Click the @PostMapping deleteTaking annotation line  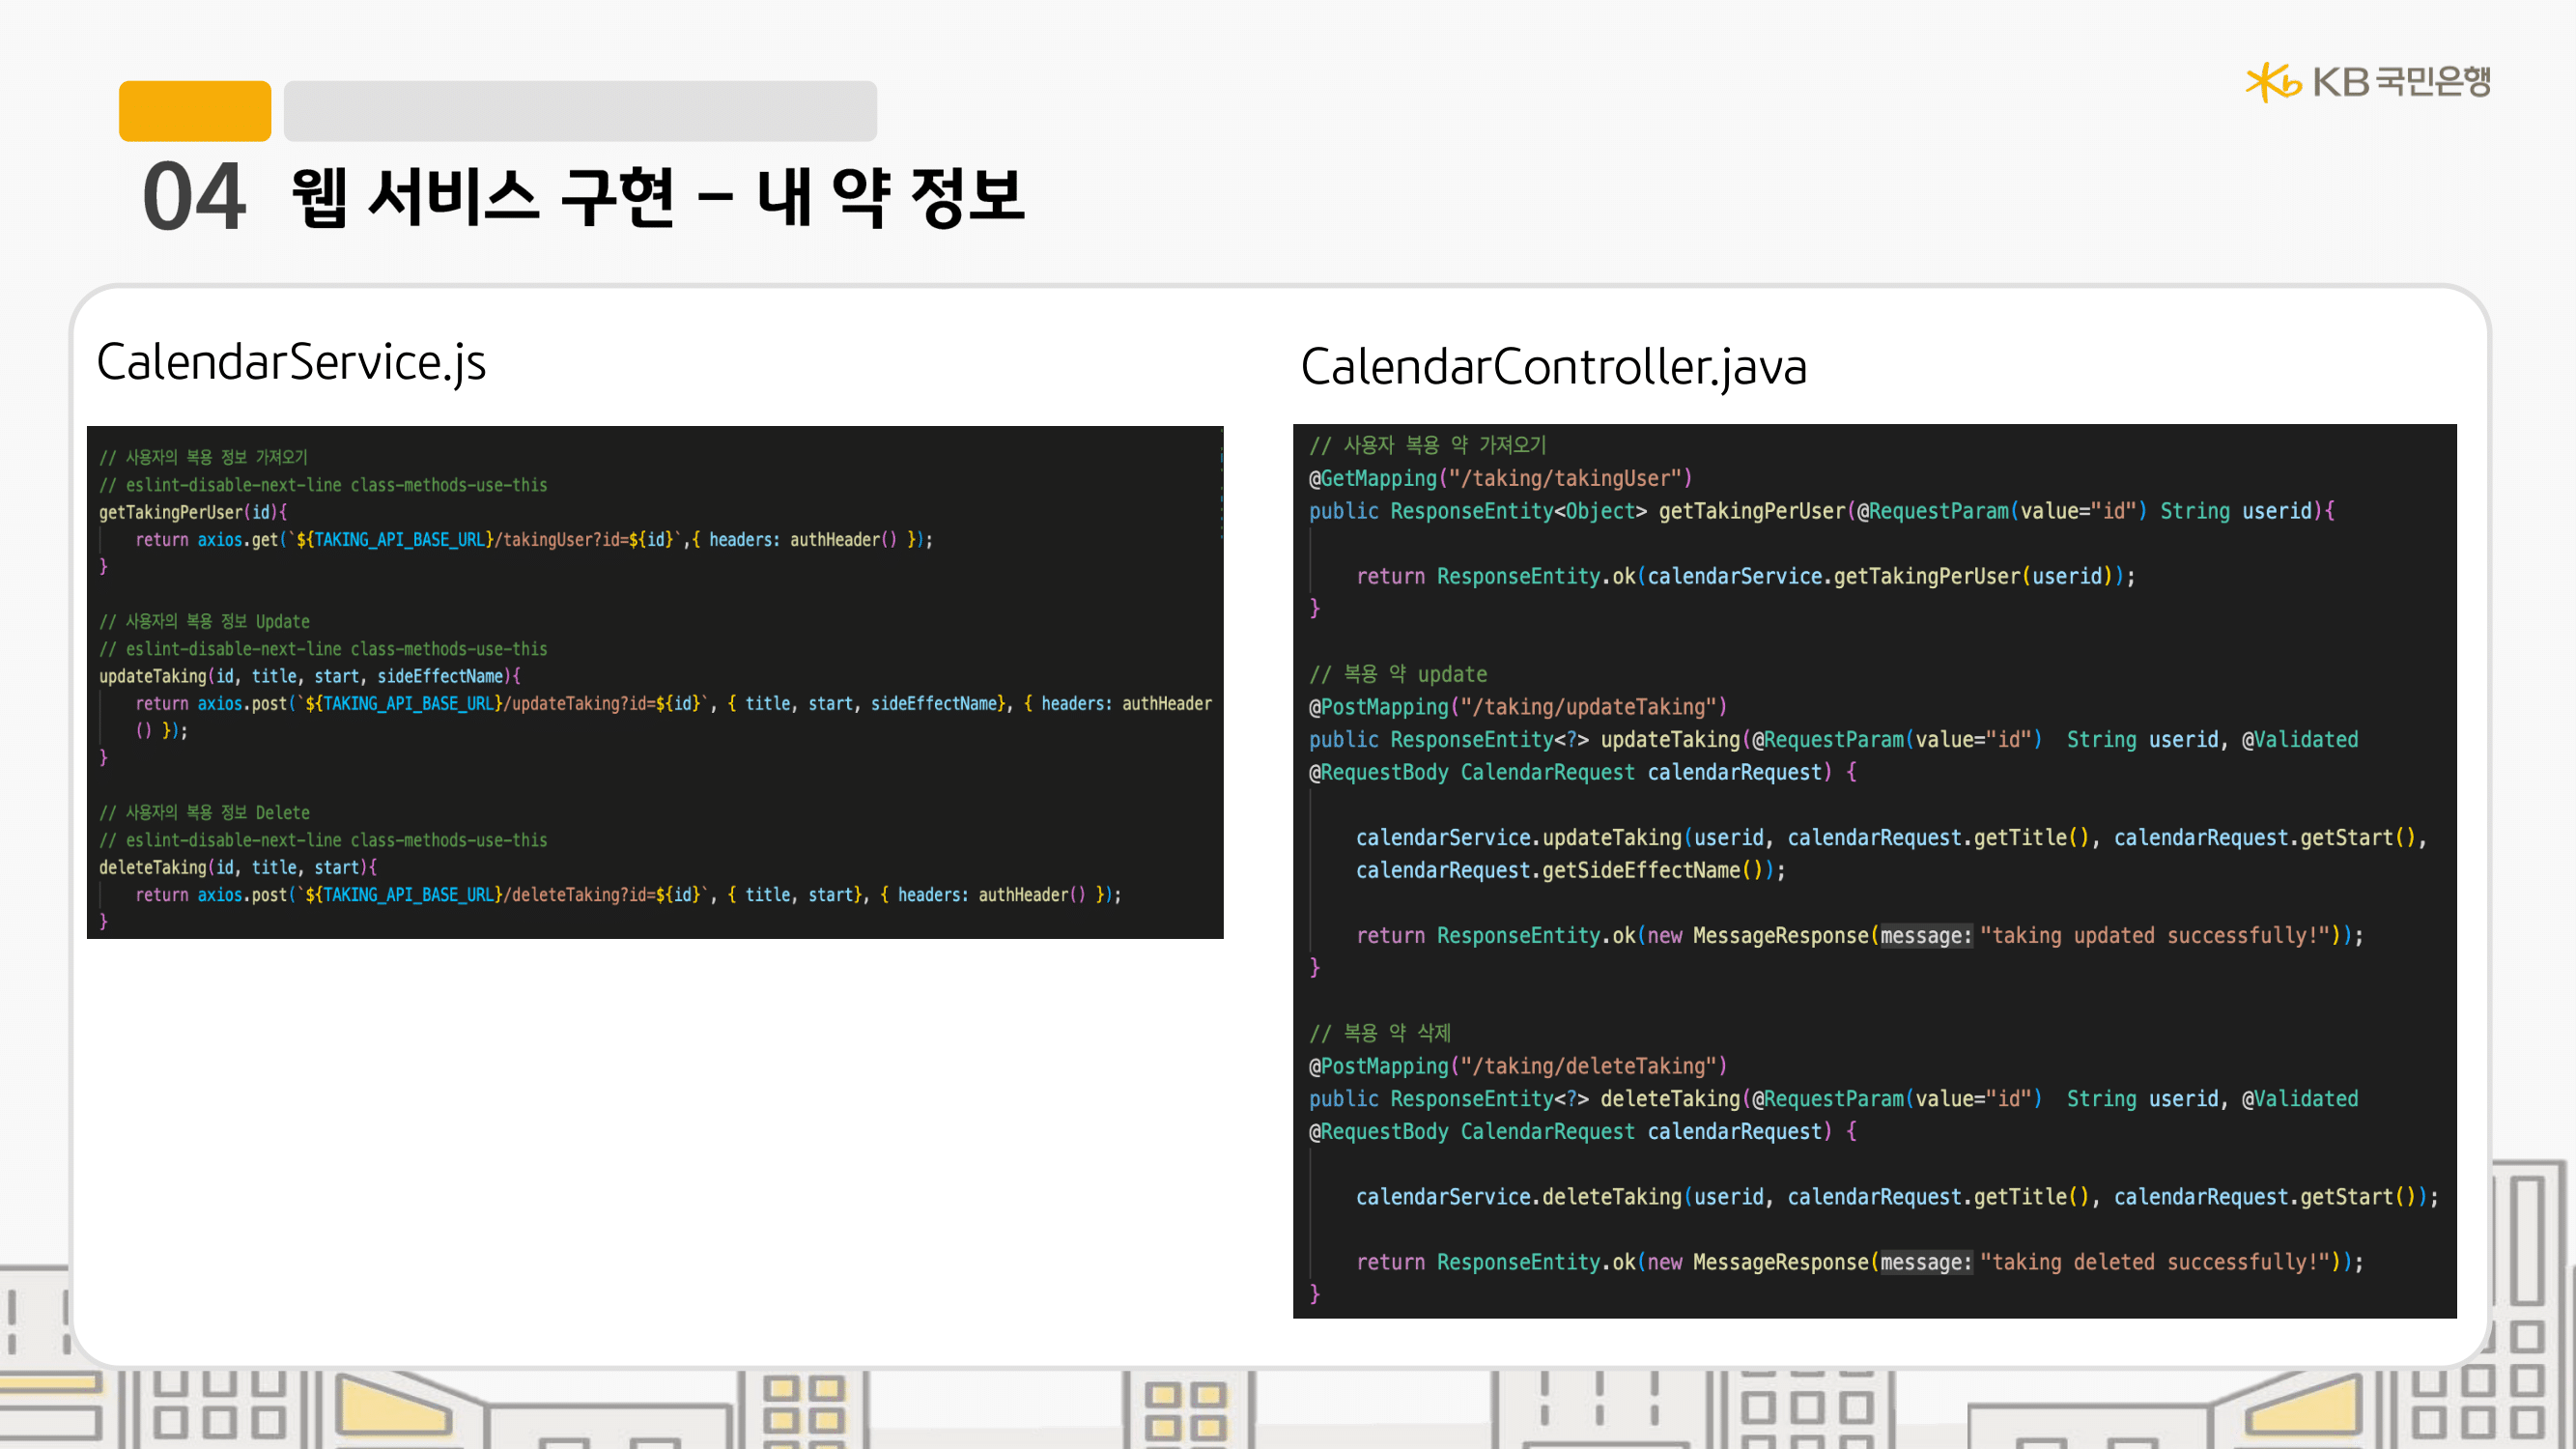pyautogui.click(x=1518, y=1066)
